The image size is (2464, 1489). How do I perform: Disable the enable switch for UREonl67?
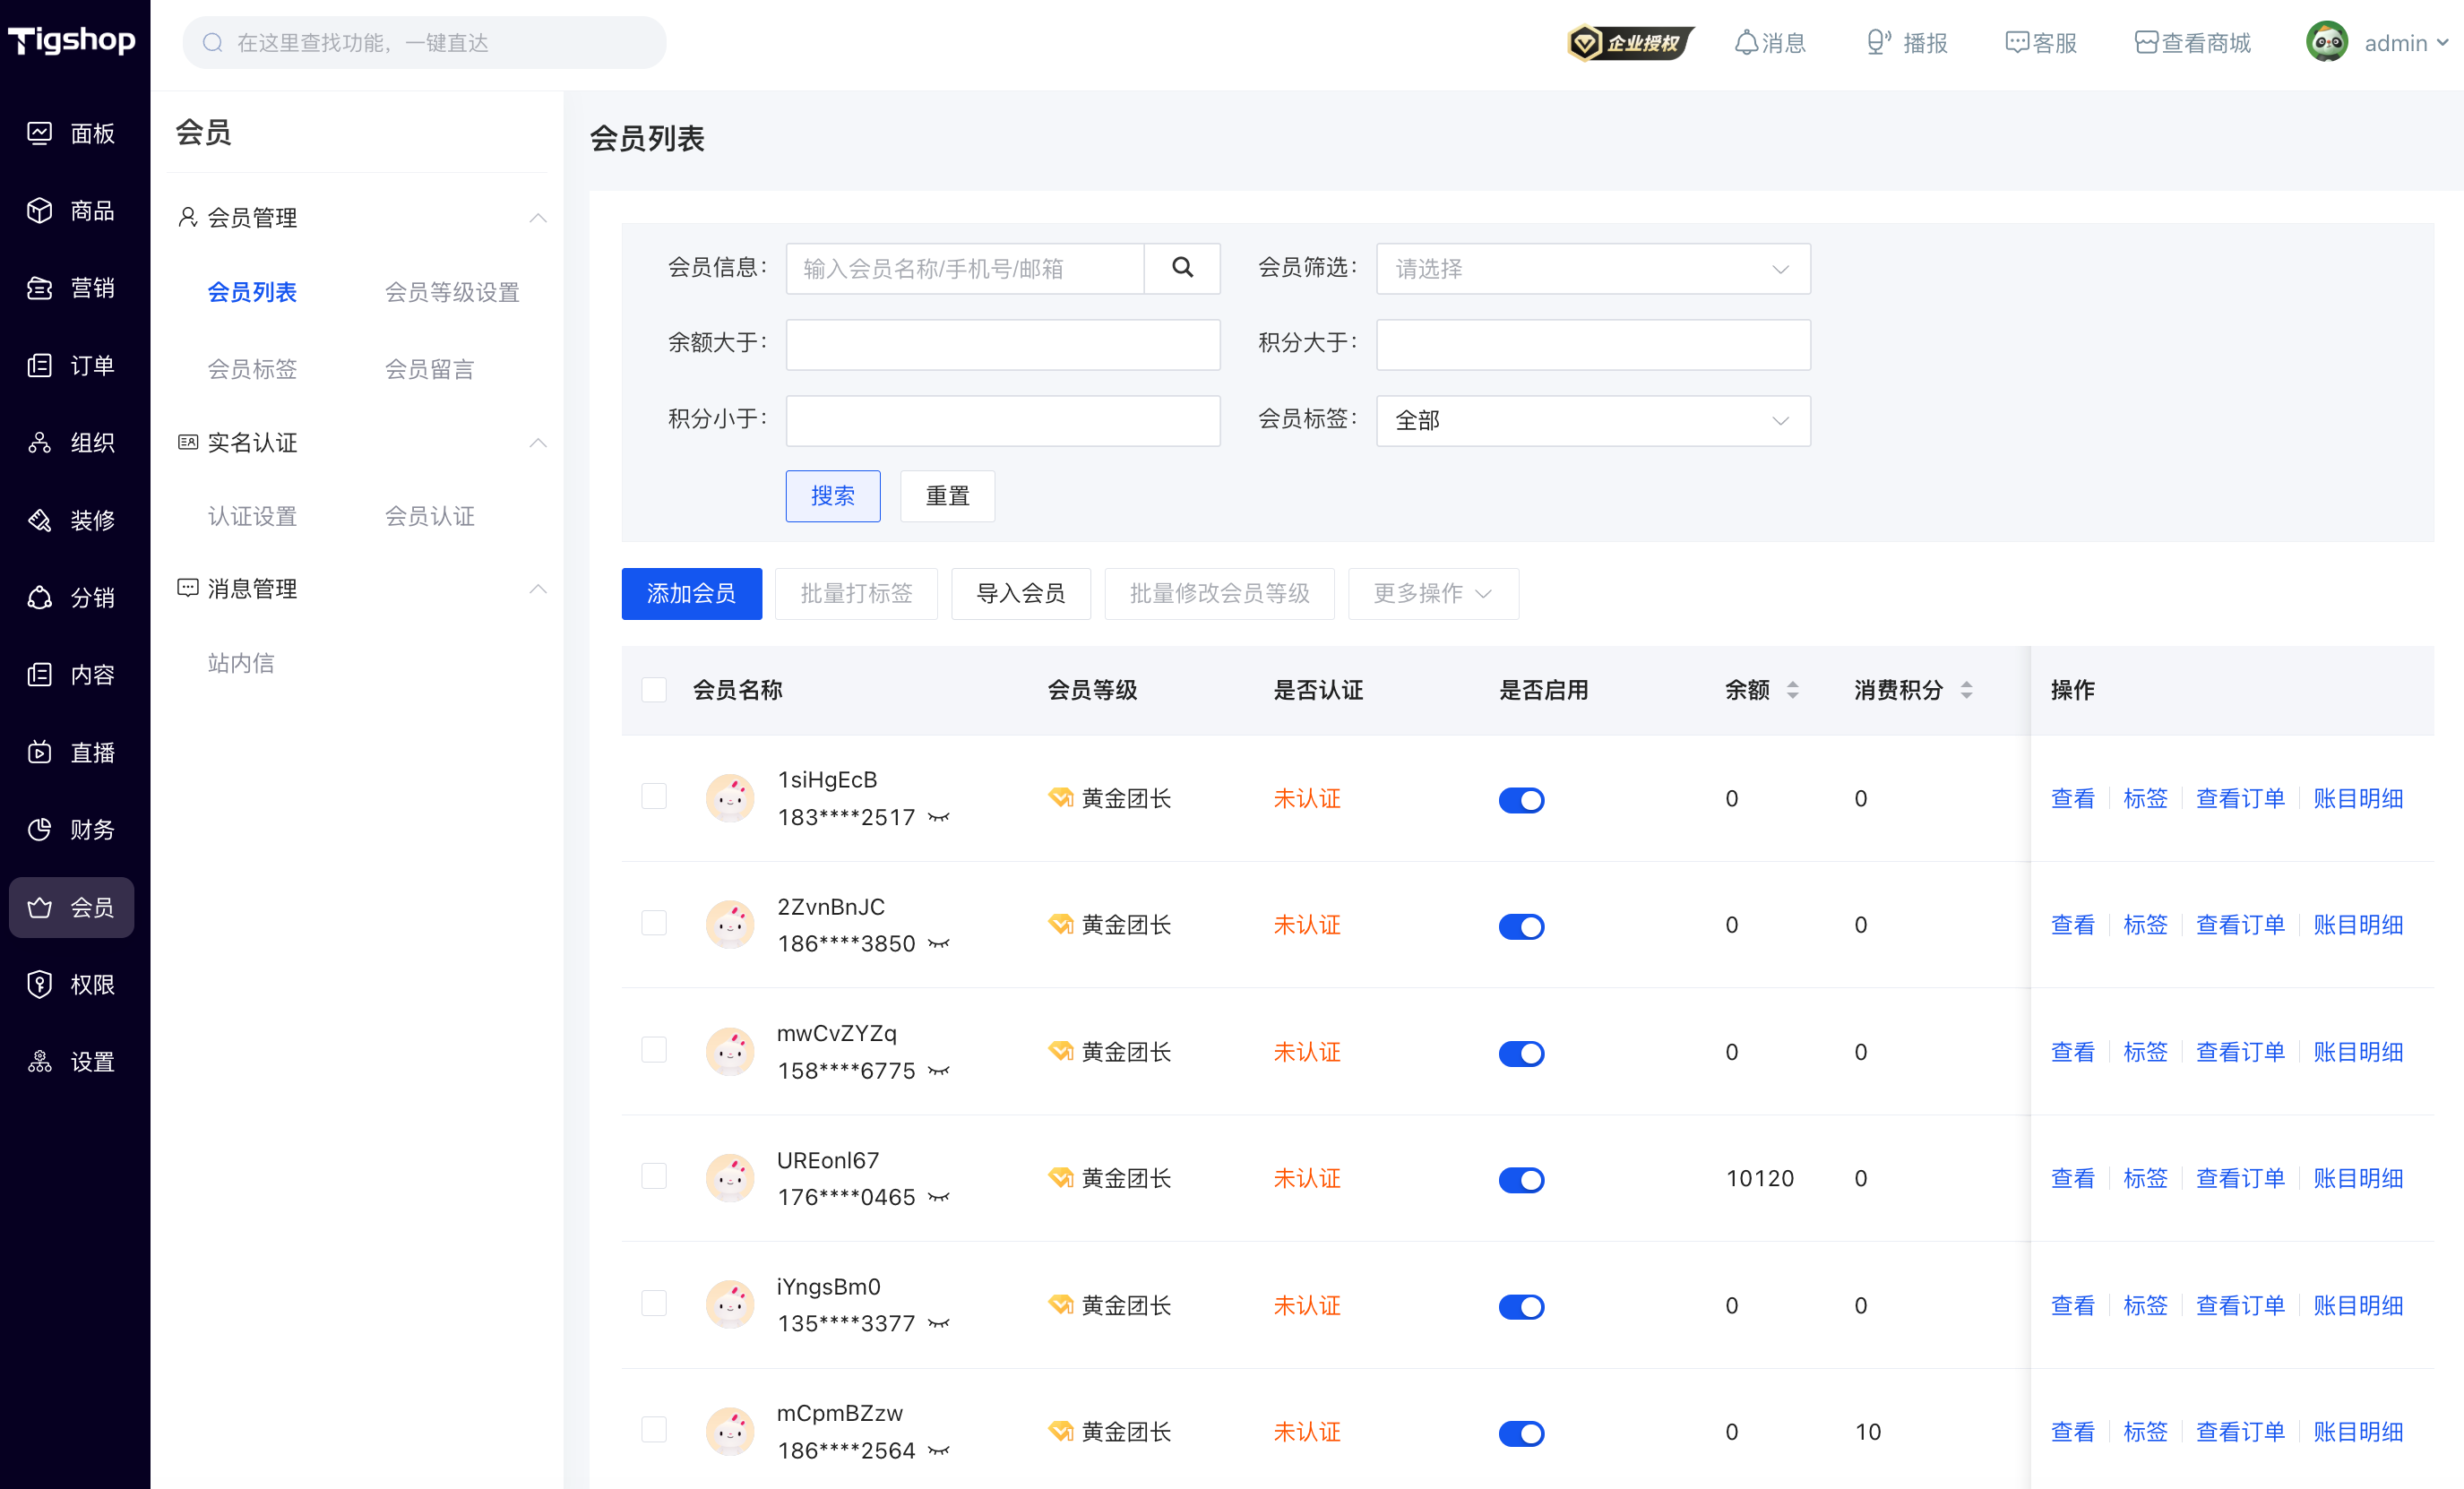[1521, 1180]
